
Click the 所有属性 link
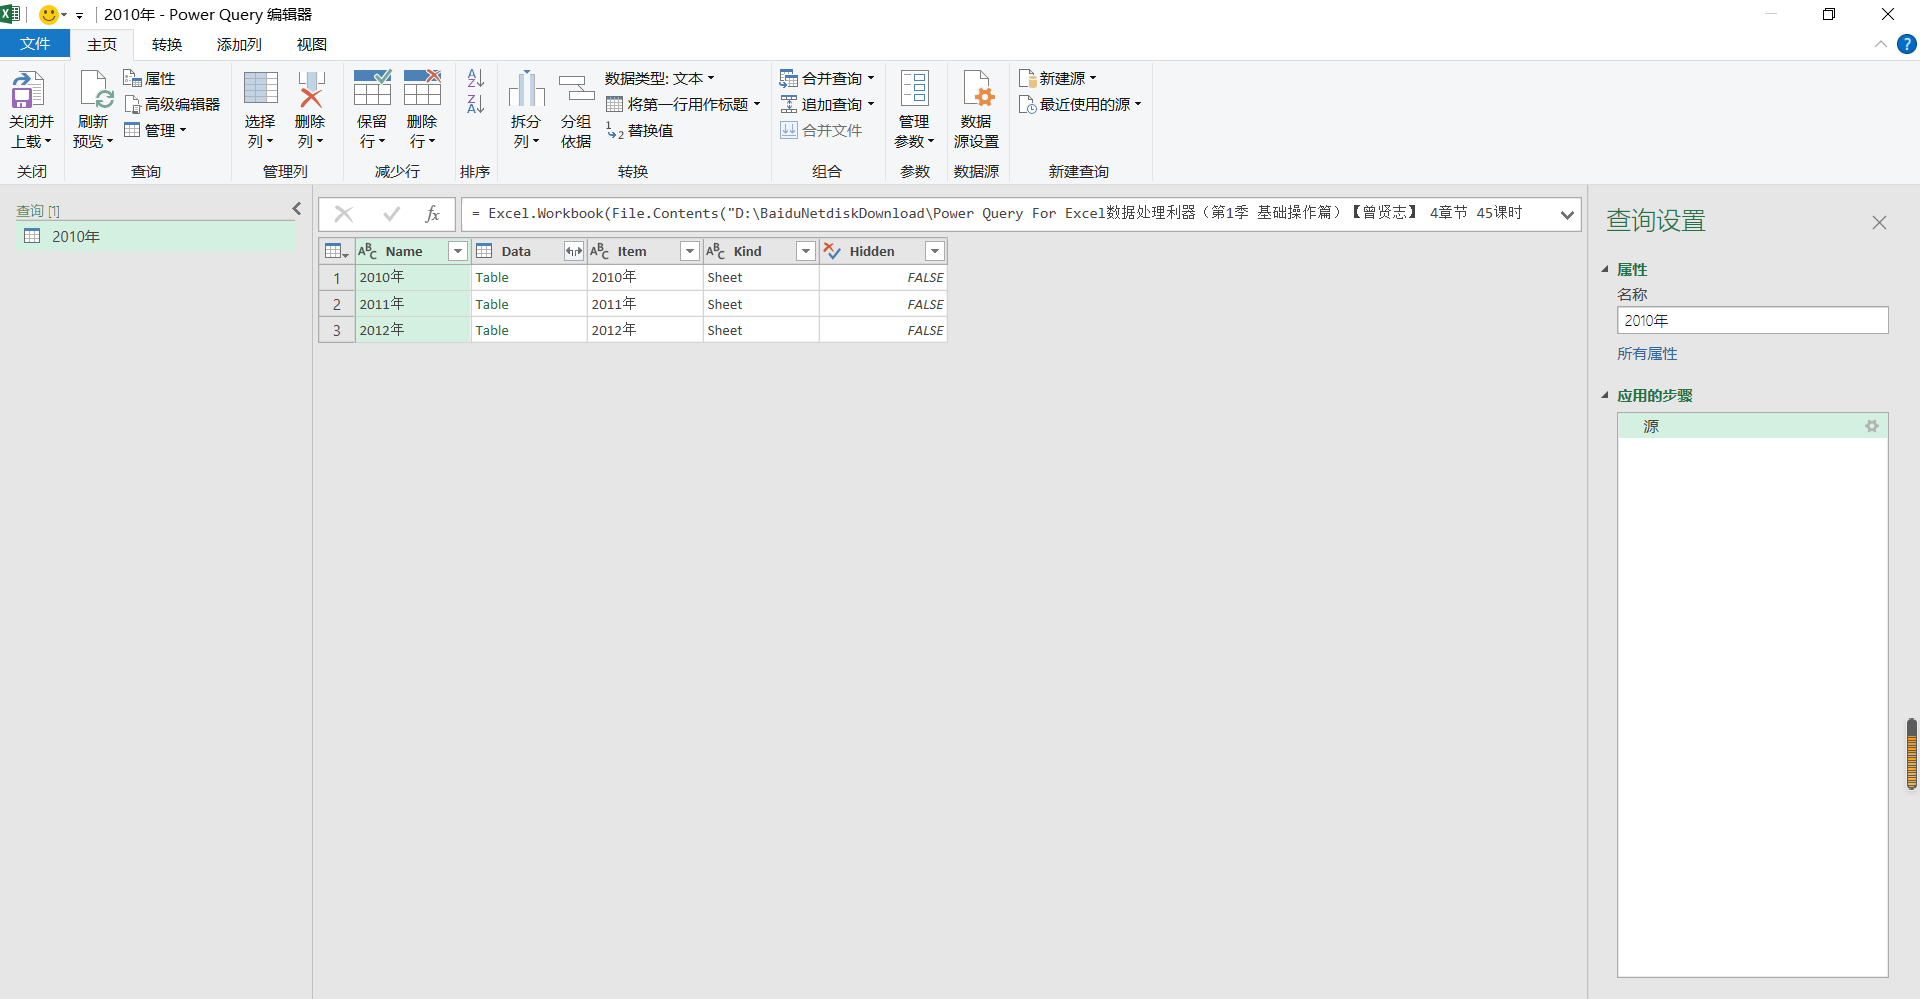point(1646,353)
